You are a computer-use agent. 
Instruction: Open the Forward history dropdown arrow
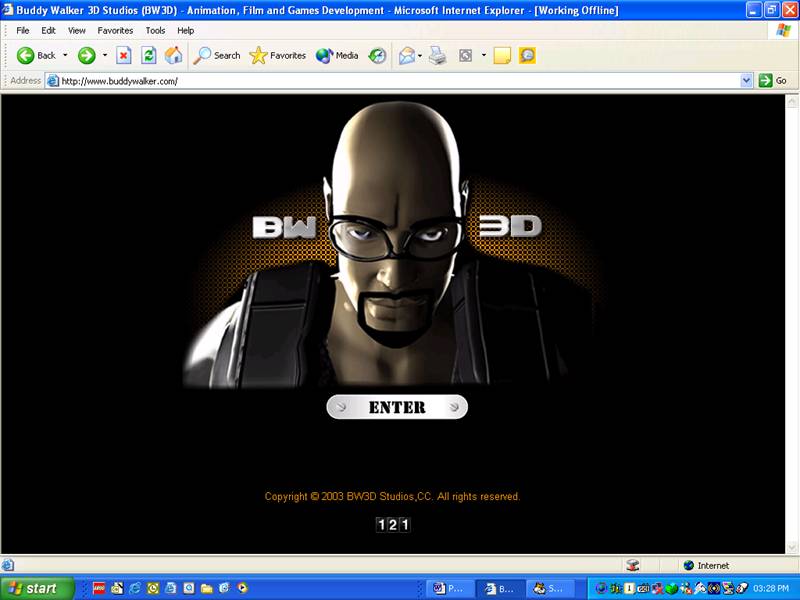pyautogui.click(x=105, y=55)
